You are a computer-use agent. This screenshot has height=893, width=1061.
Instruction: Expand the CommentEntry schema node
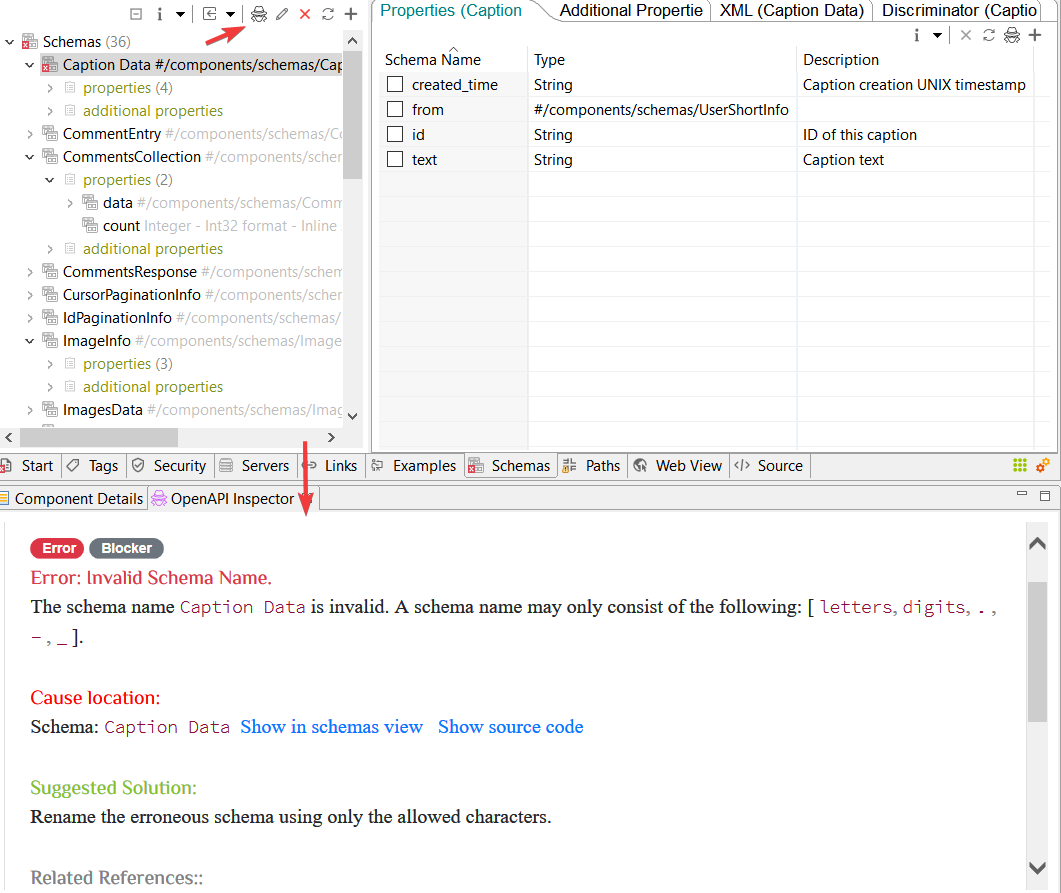[30, 134]
